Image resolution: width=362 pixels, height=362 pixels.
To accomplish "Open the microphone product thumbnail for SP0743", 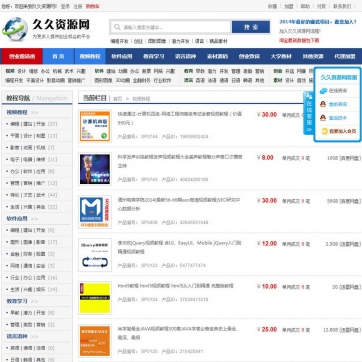I will tap(95, 169).
